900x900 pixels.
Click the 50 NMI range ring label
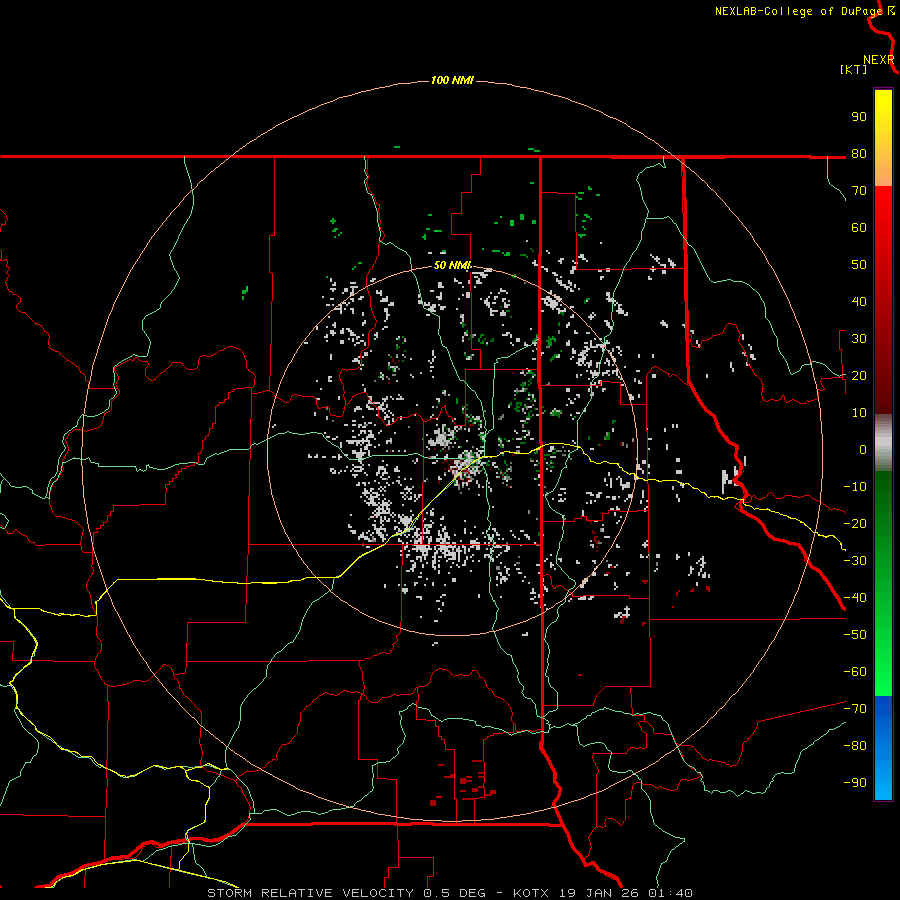452,265
